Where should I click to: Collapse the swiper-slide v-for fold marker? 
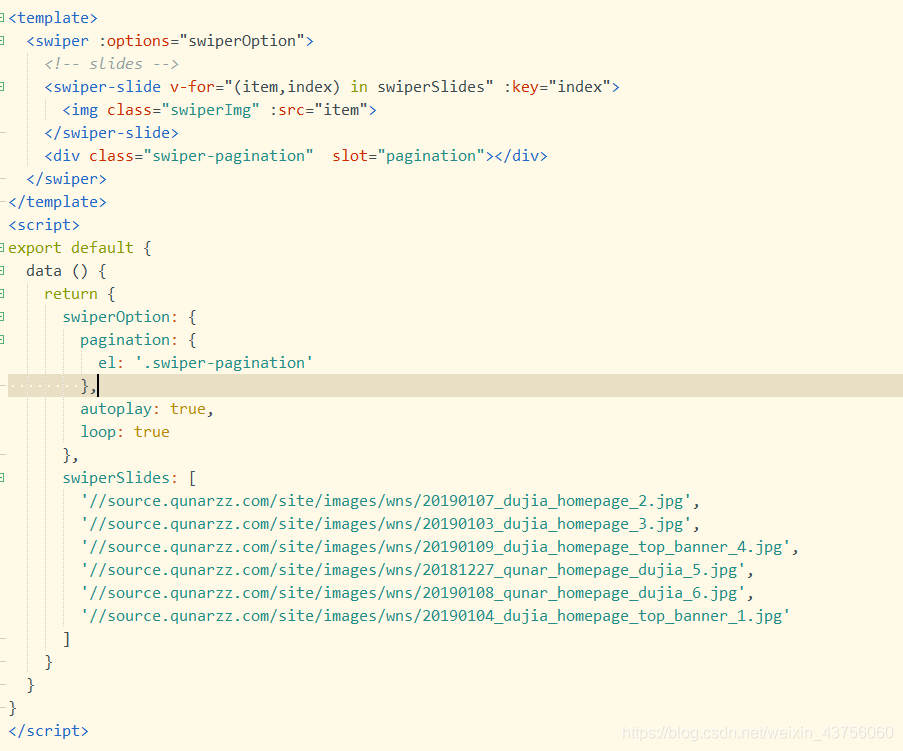coord(2,87)
